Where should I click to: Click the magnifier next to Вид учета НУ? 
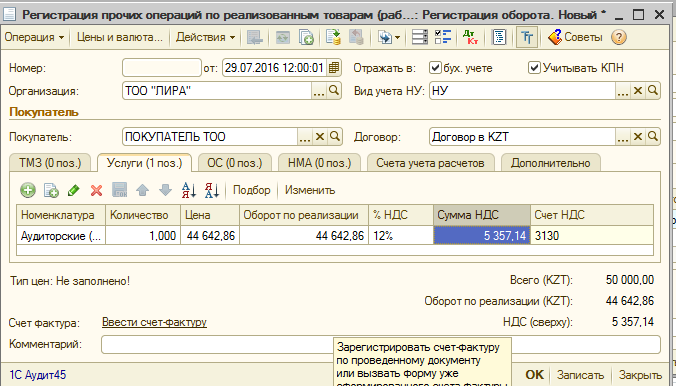653,91
